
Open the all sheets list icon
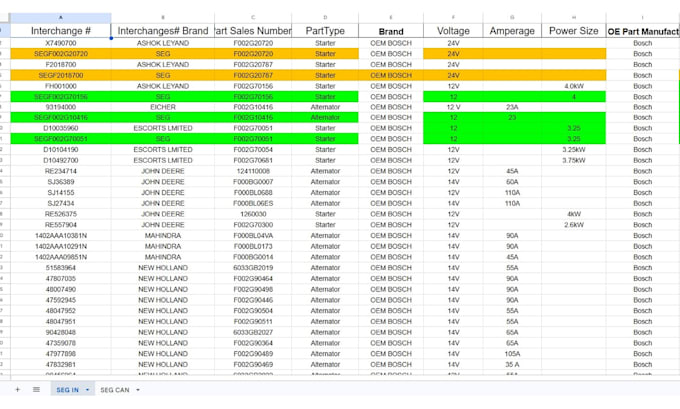tap(36, 389)
